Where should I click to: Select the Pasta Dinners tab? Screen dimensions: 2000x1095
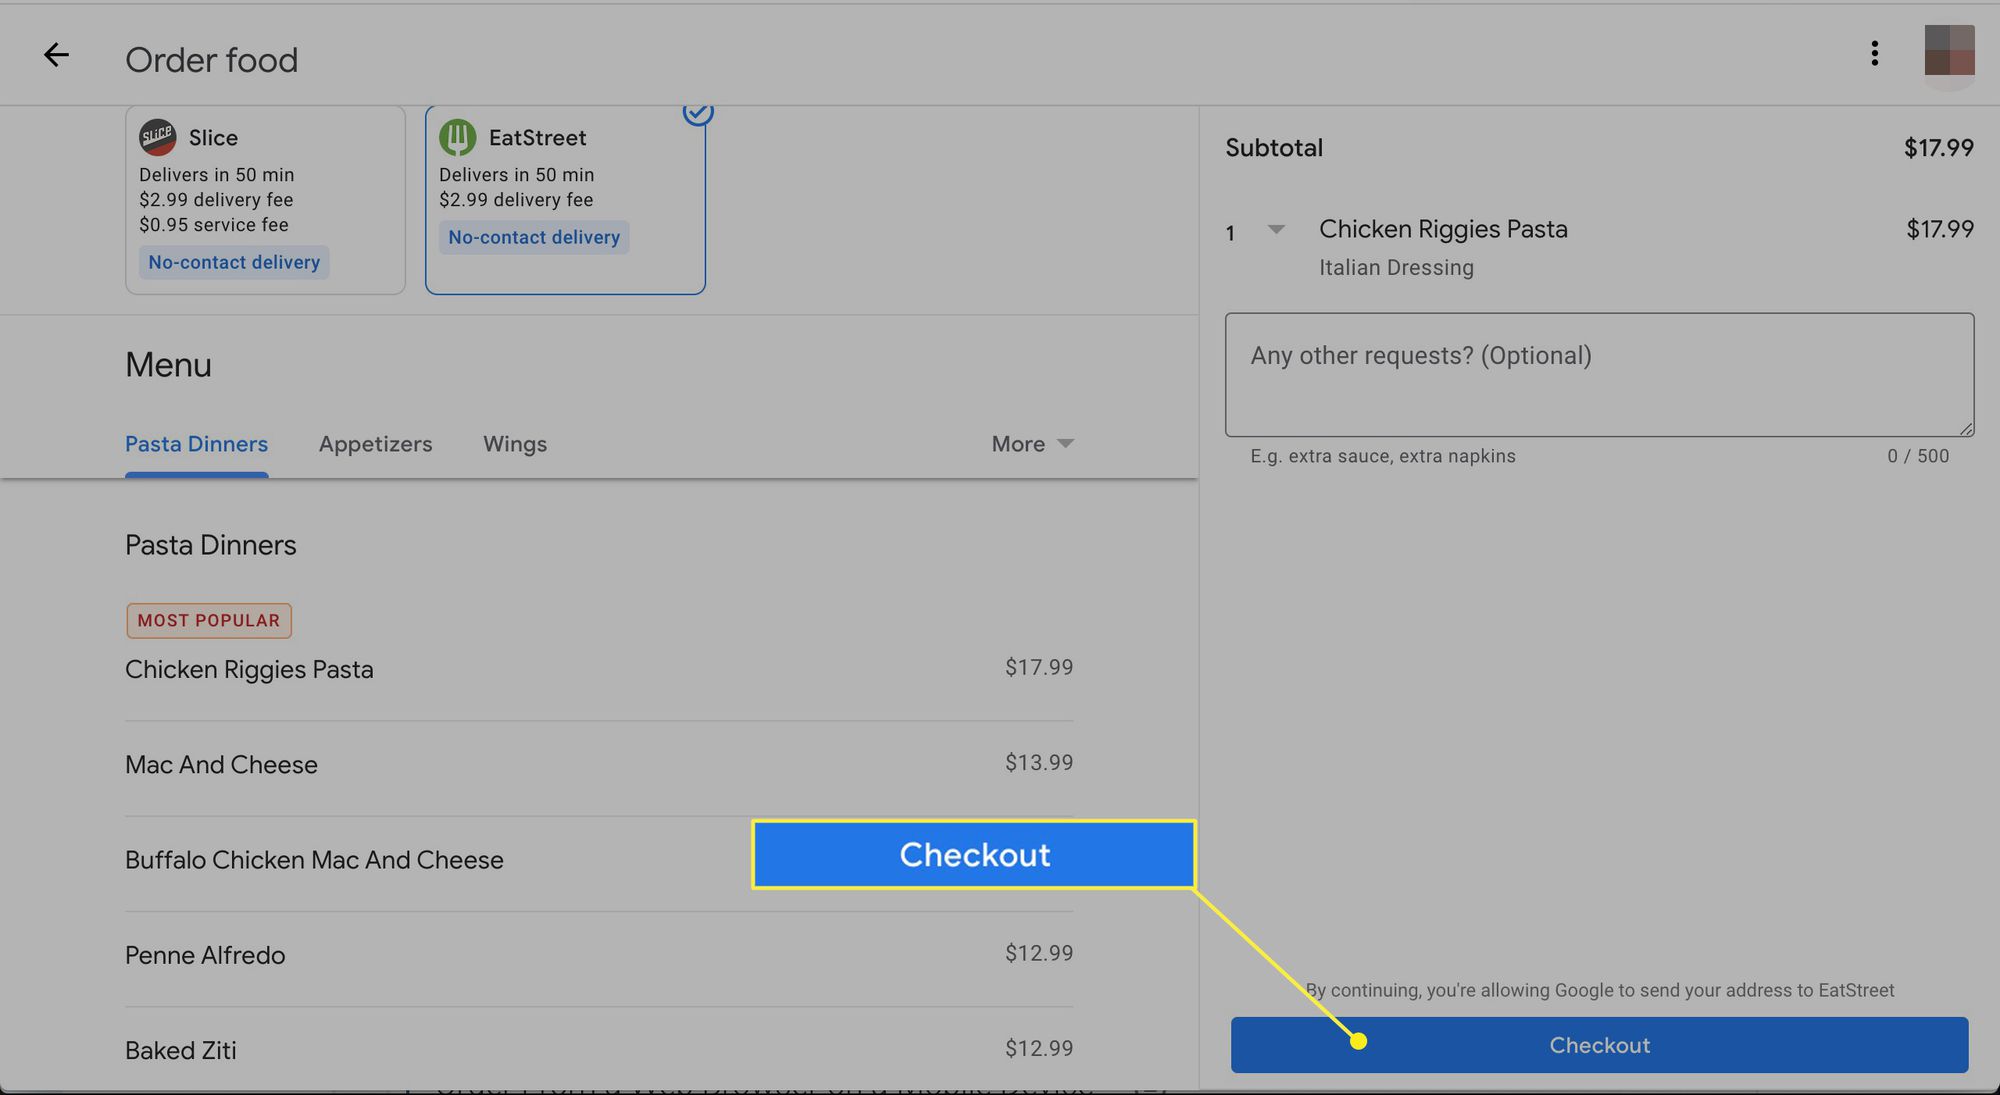pos(195,444)
